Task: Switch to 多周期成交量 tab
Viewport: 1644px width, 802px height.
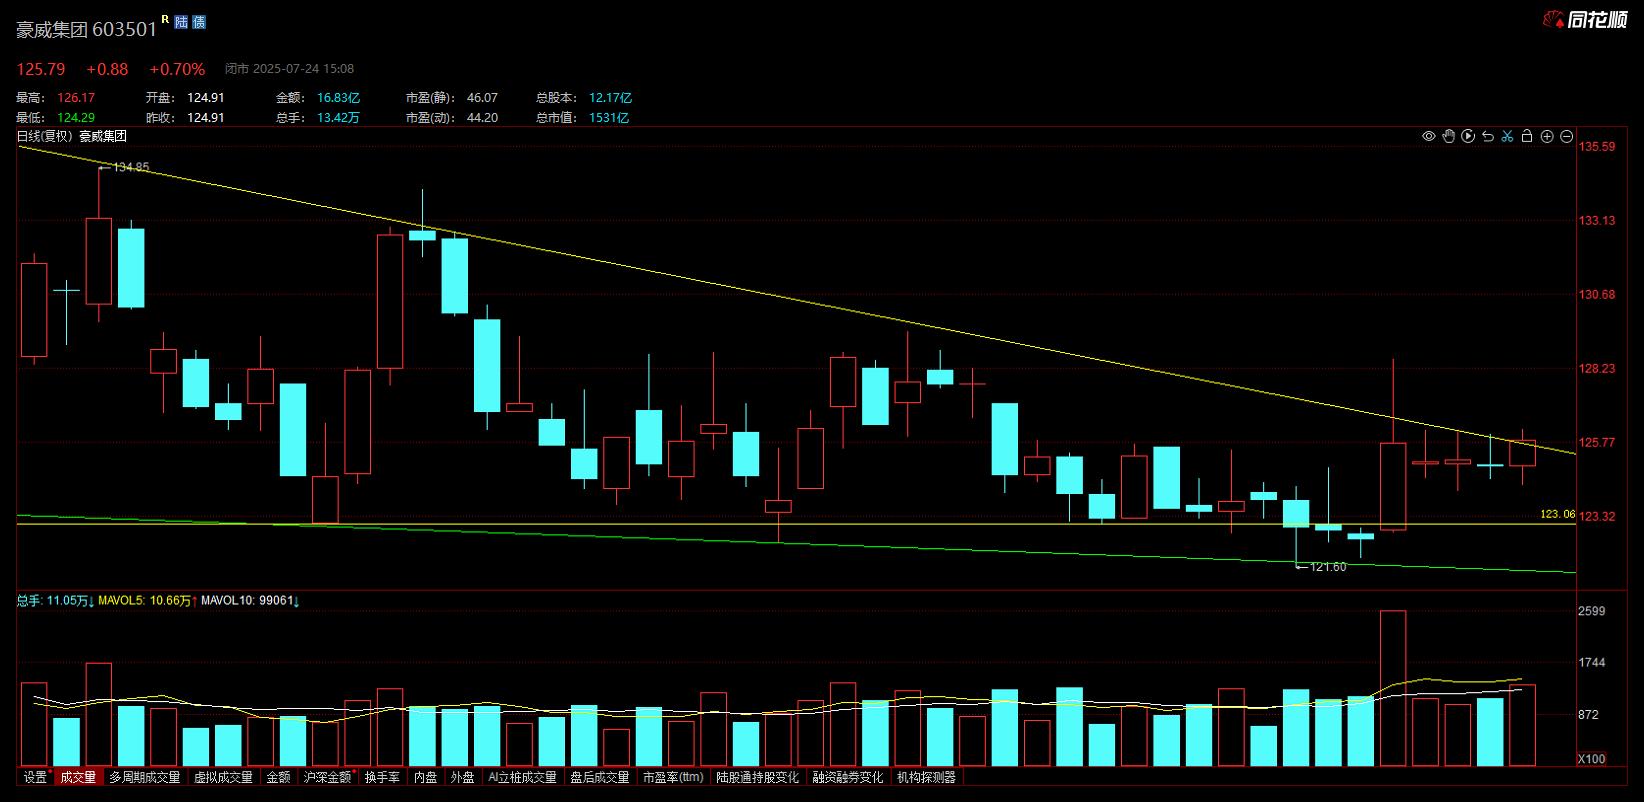Action: tap(145, 777)
